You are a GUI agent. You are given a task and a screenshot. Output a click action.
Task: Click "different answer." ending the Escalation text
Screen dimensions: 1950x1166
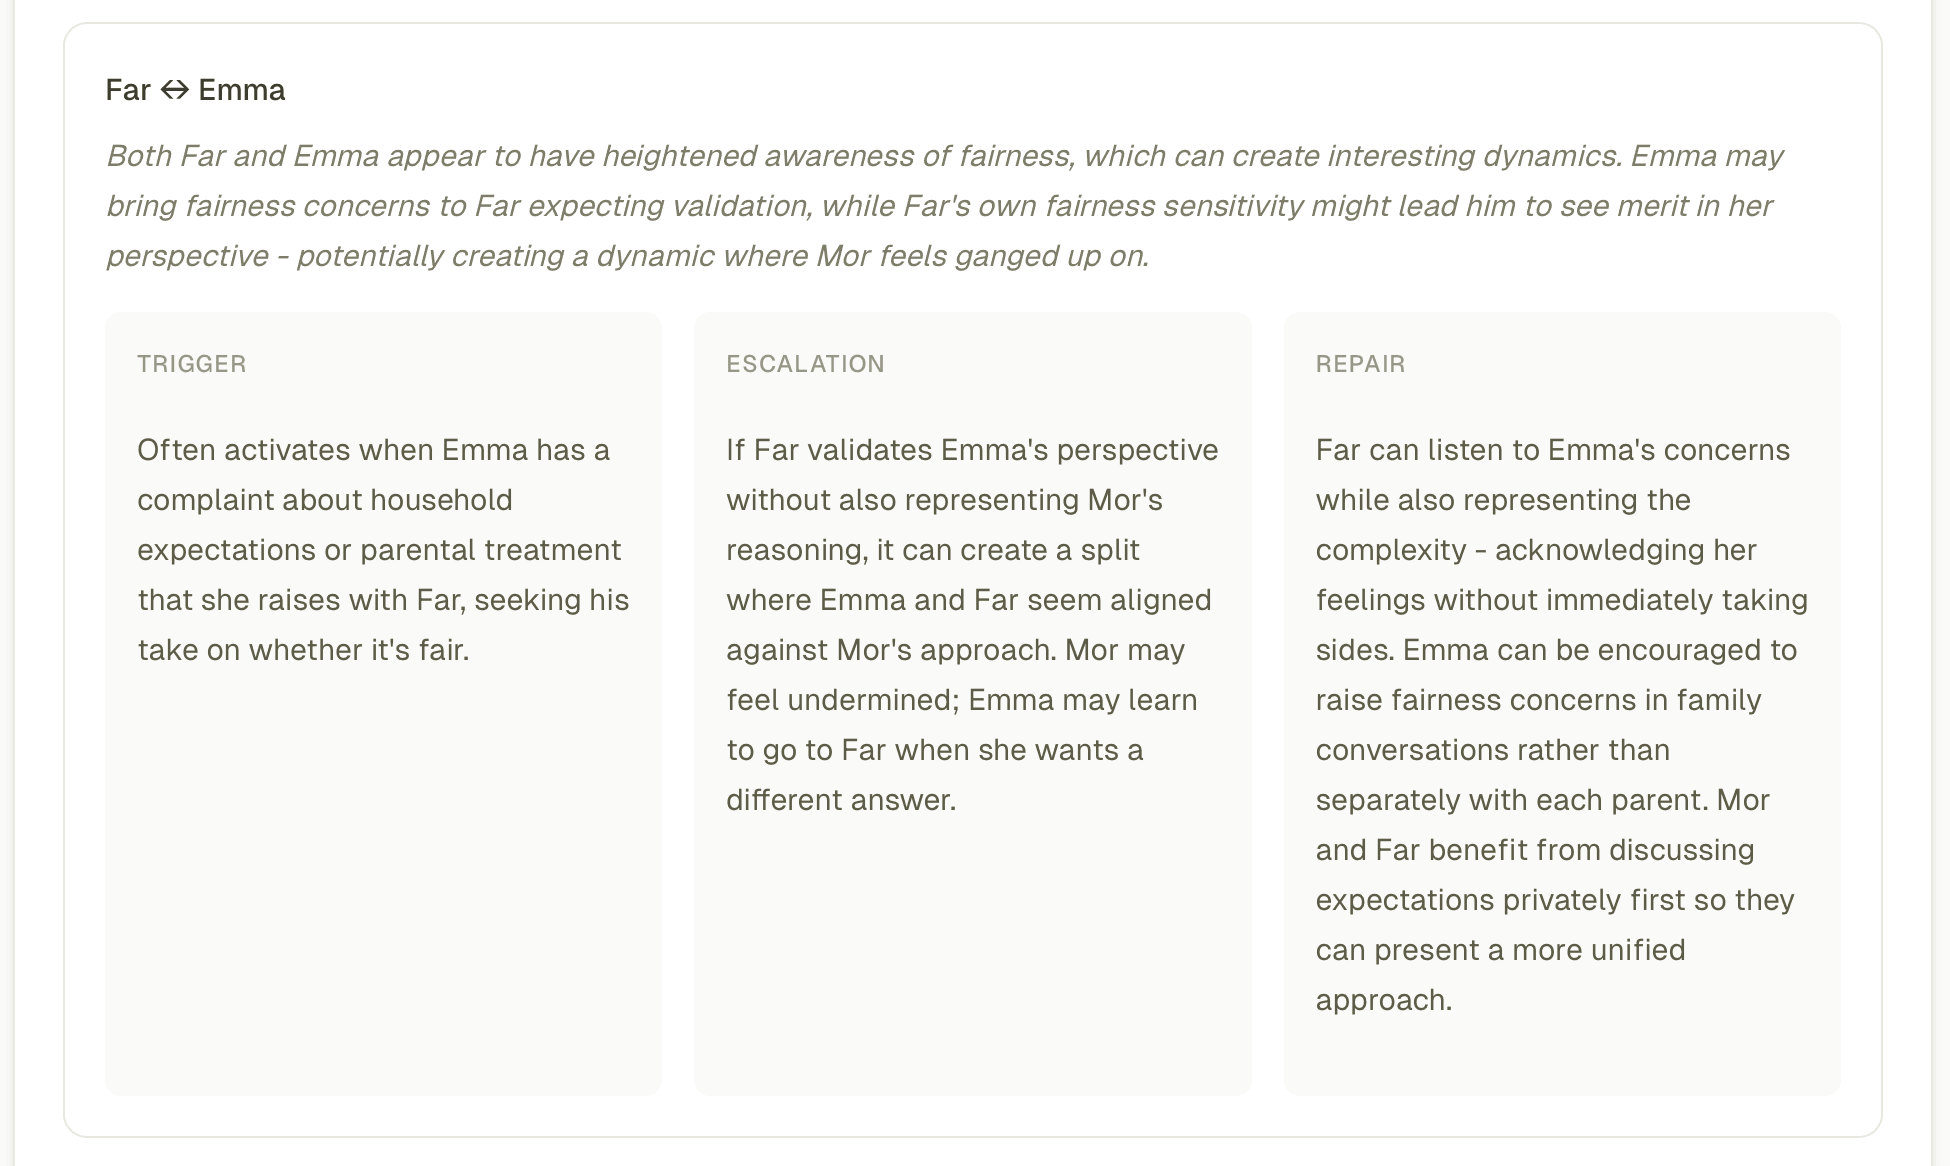tap(841, 800)
